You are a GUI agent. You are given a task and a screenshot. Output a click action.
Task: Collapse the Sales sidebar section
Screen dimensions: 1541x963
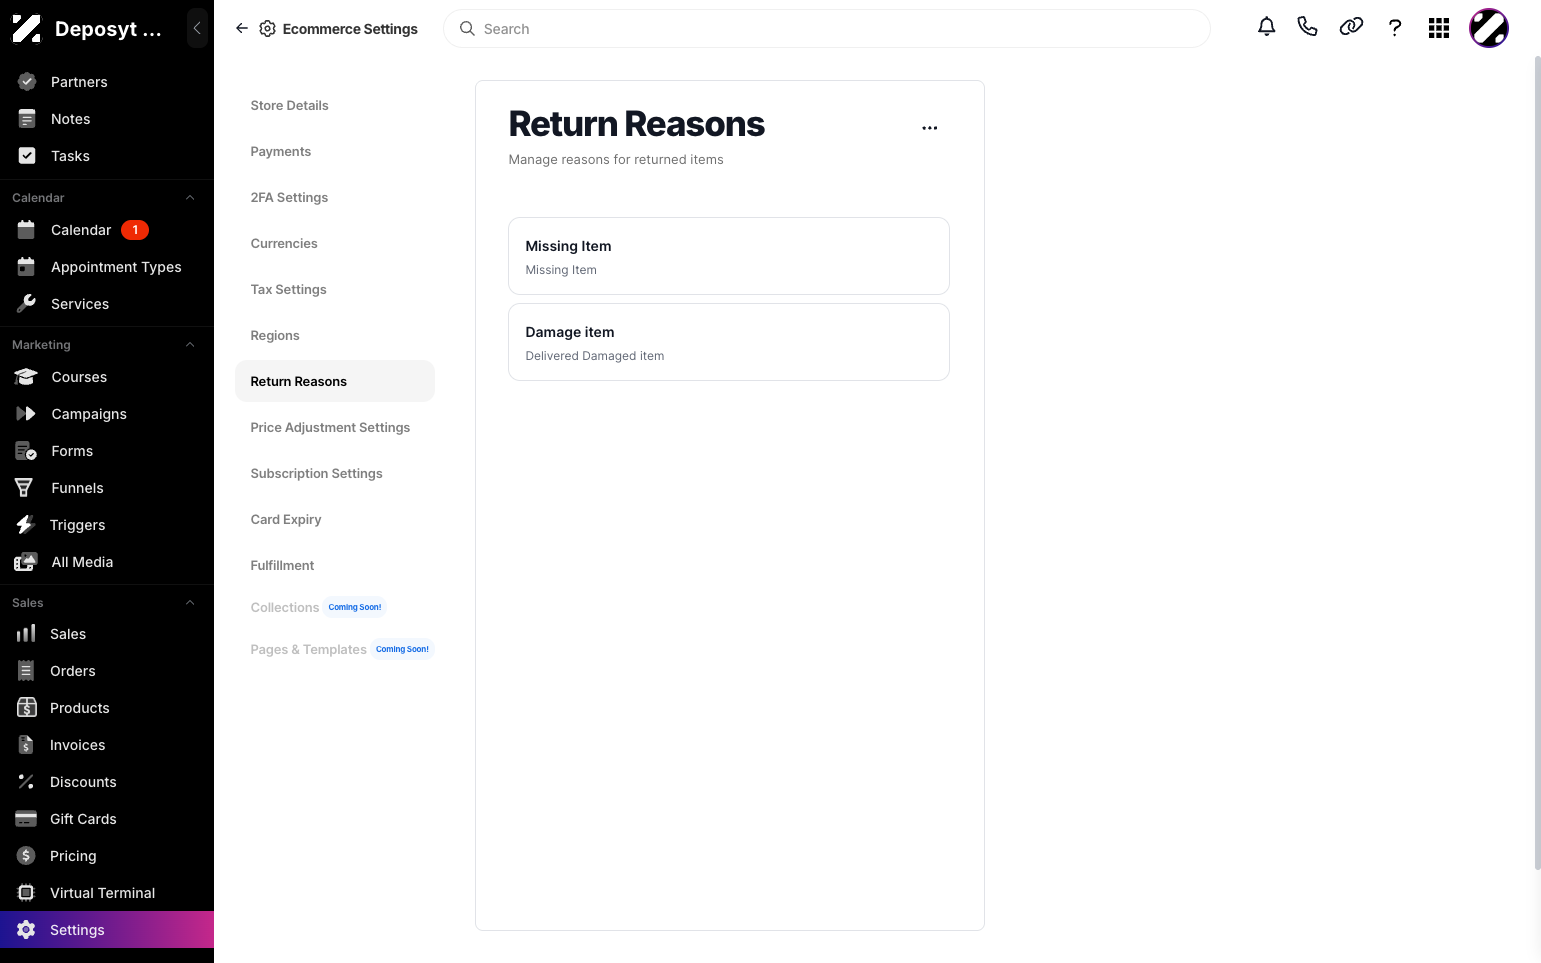point(190,603)
